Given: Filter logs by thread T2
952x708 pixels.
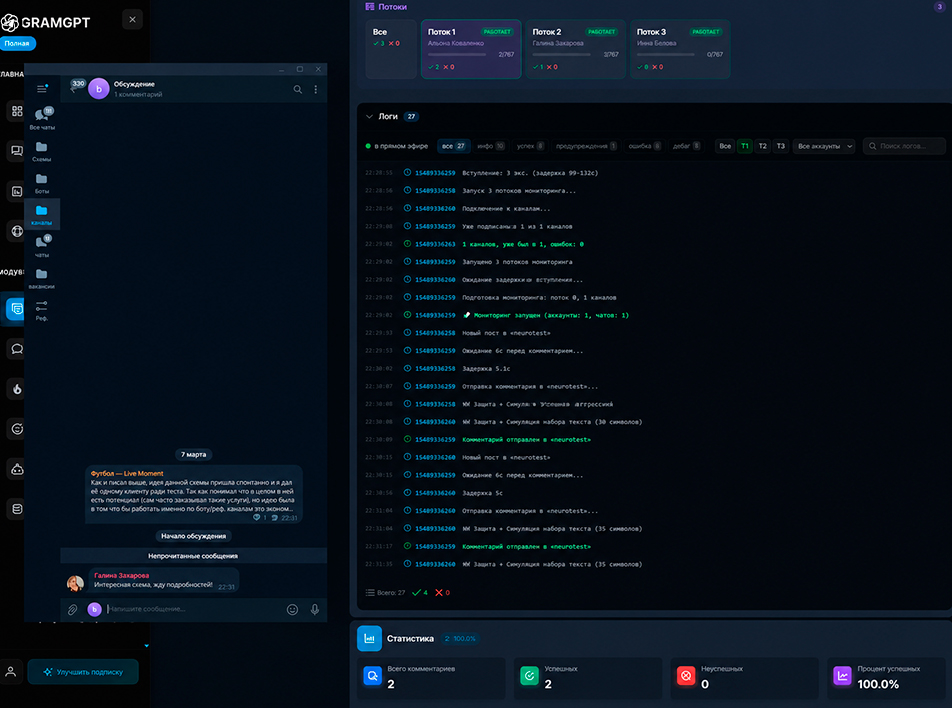Looking at the screenshot, I should click(763, 146).
